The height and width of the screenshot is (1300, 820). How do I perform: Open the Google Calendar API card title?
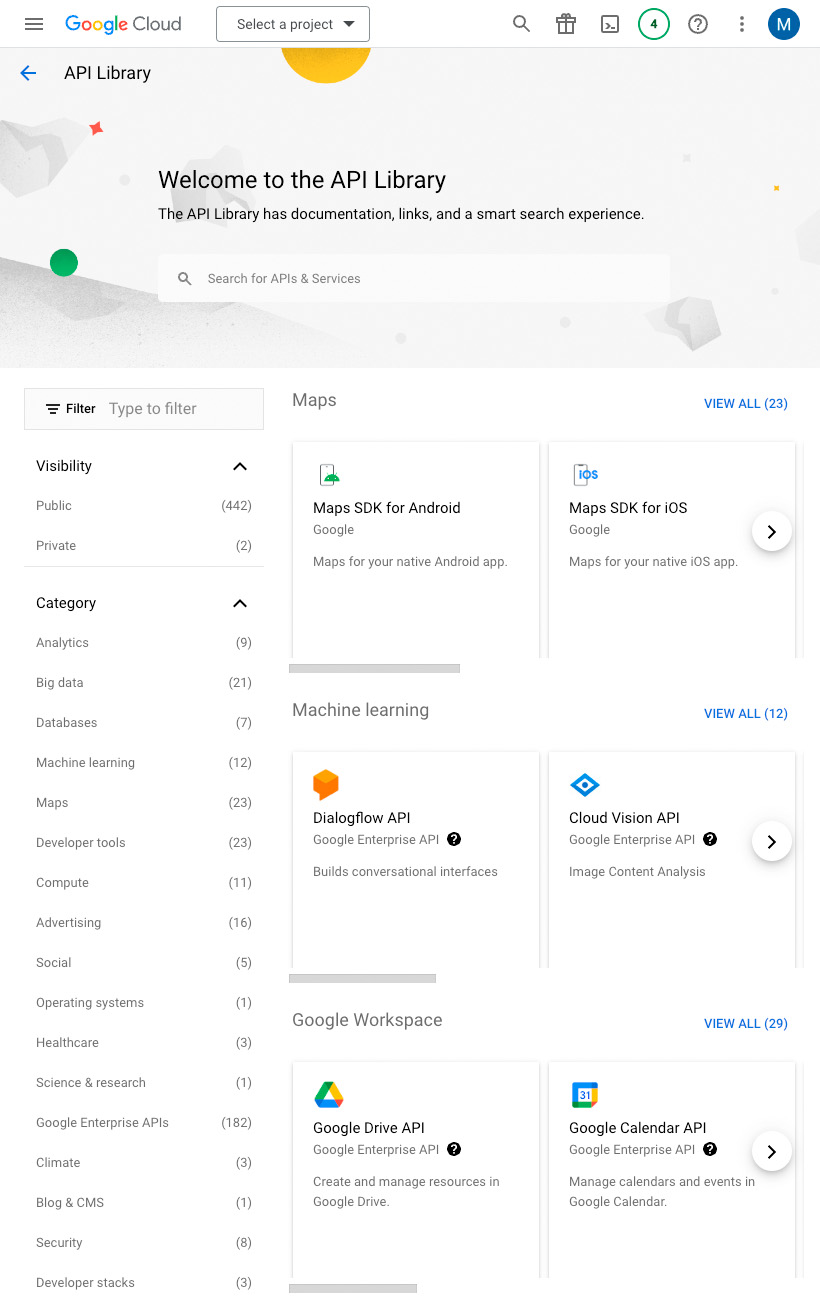[638, 1128]
